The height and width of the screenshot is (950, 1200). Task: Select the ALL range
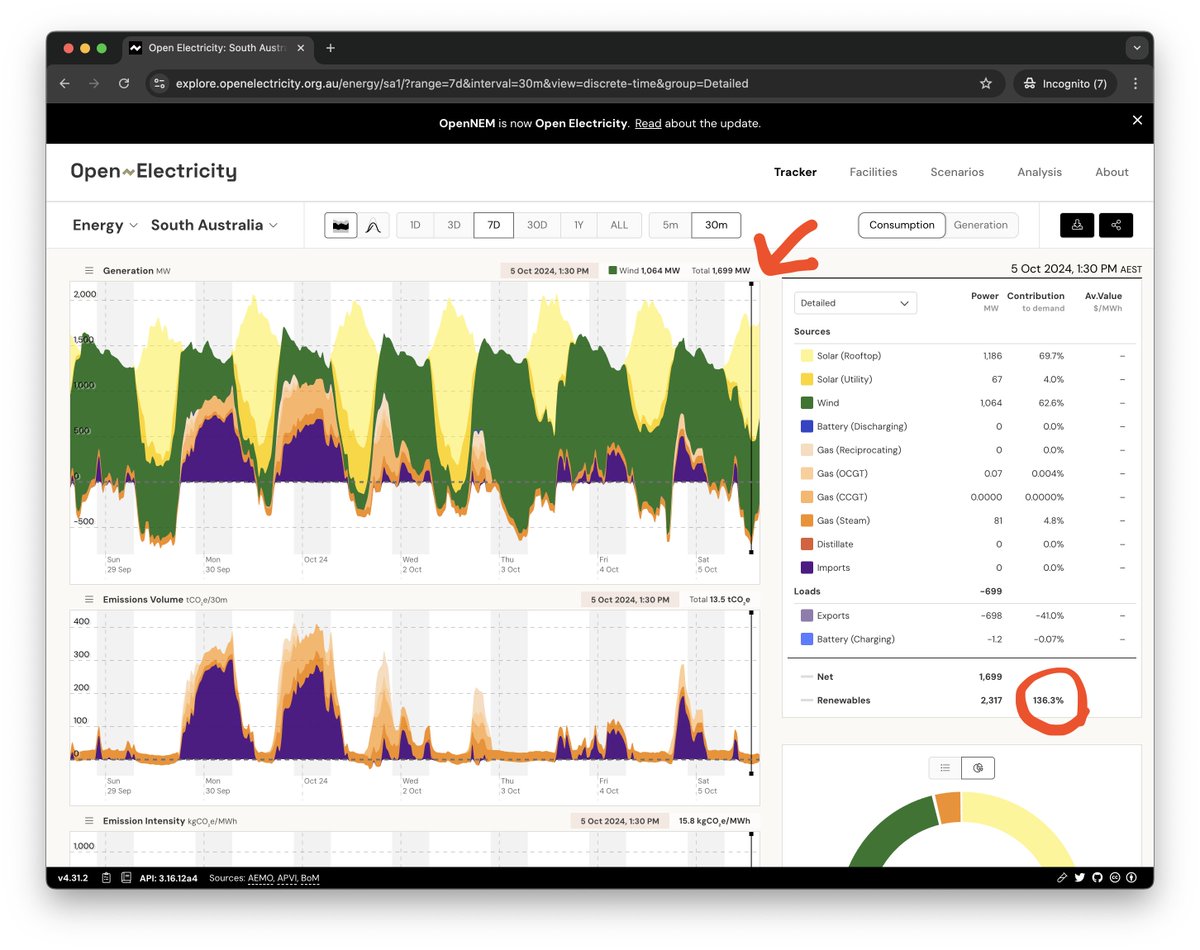click(619, 225)
